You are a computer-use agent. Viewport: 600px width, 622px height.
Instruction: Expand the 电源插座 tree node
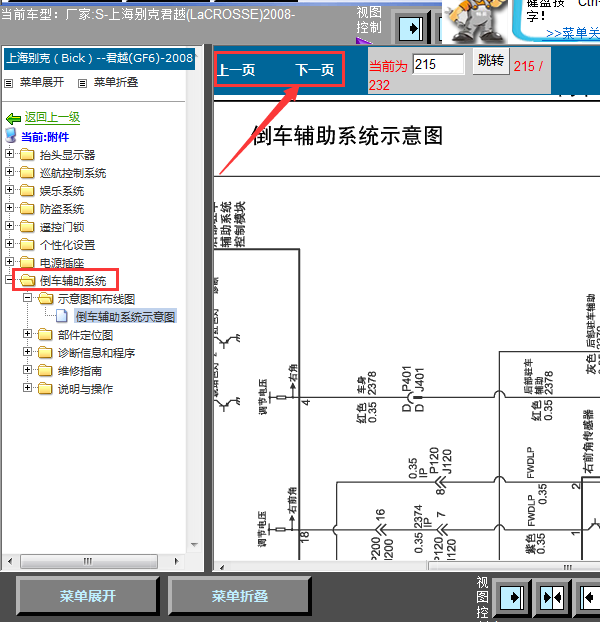pos(10,261)
